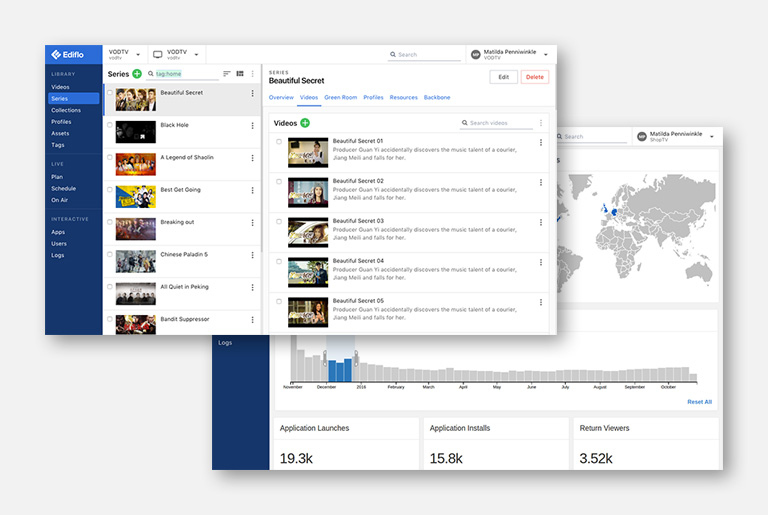Viewport: 768px width, 515px height.
Task: Open Beautiful Secret 01 video thumbnail
Action: tap(308, 152)
